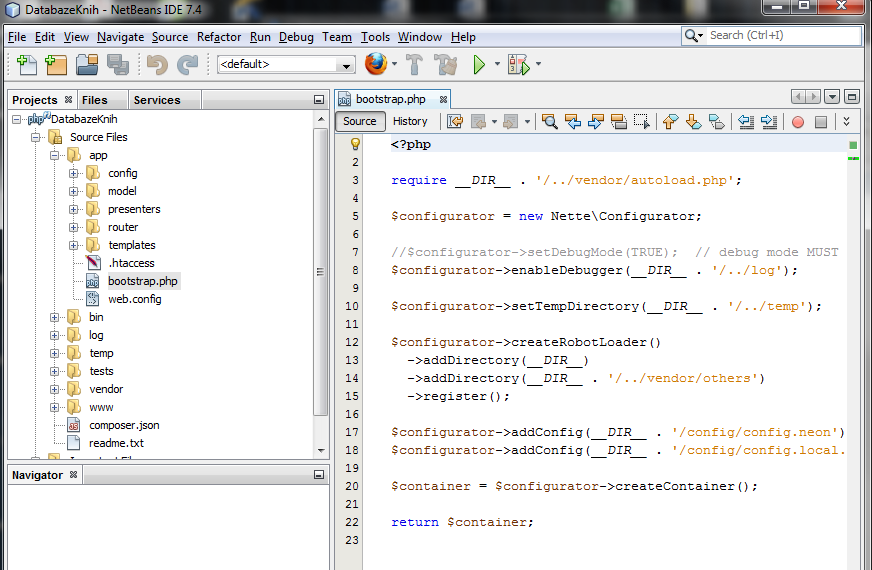The height and width of the screenshot is (570, 872).
Task: Minimize the Navigator window
Action: [319, 474]
